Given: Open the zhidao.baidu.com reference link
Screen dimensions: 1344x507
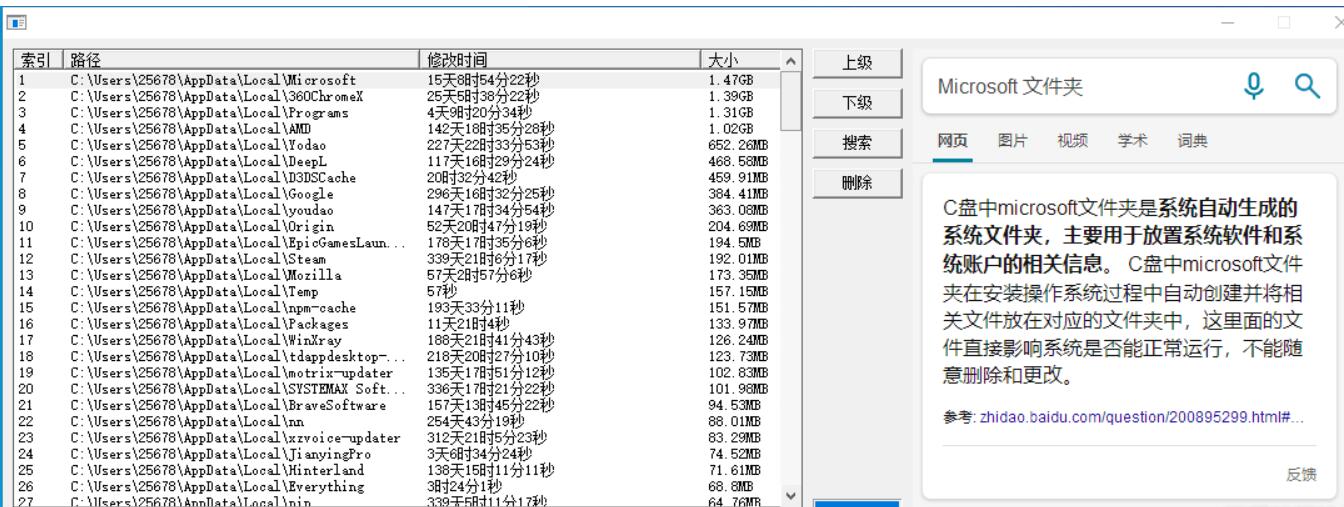Looking at the screenshot, I should coord(1142,415).
